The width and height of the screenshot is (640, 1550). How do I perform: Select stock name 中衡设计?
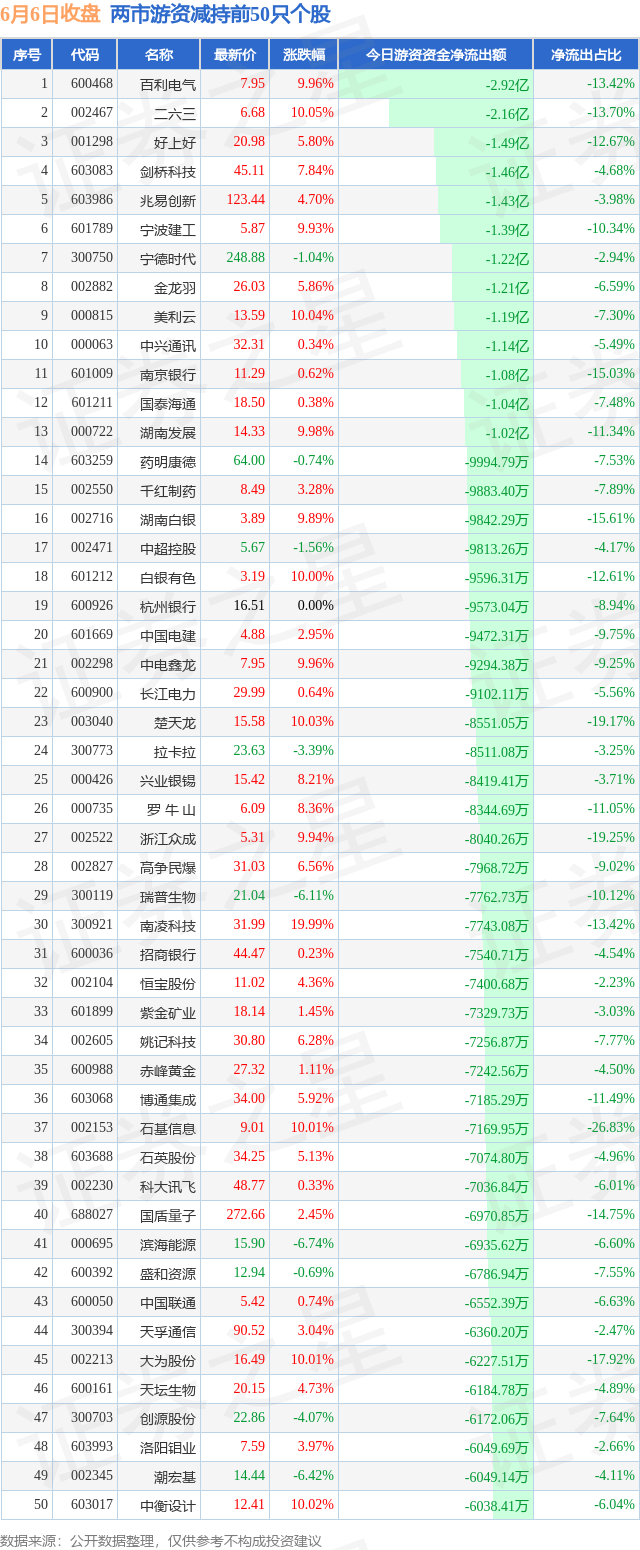tap(168, 1505)
